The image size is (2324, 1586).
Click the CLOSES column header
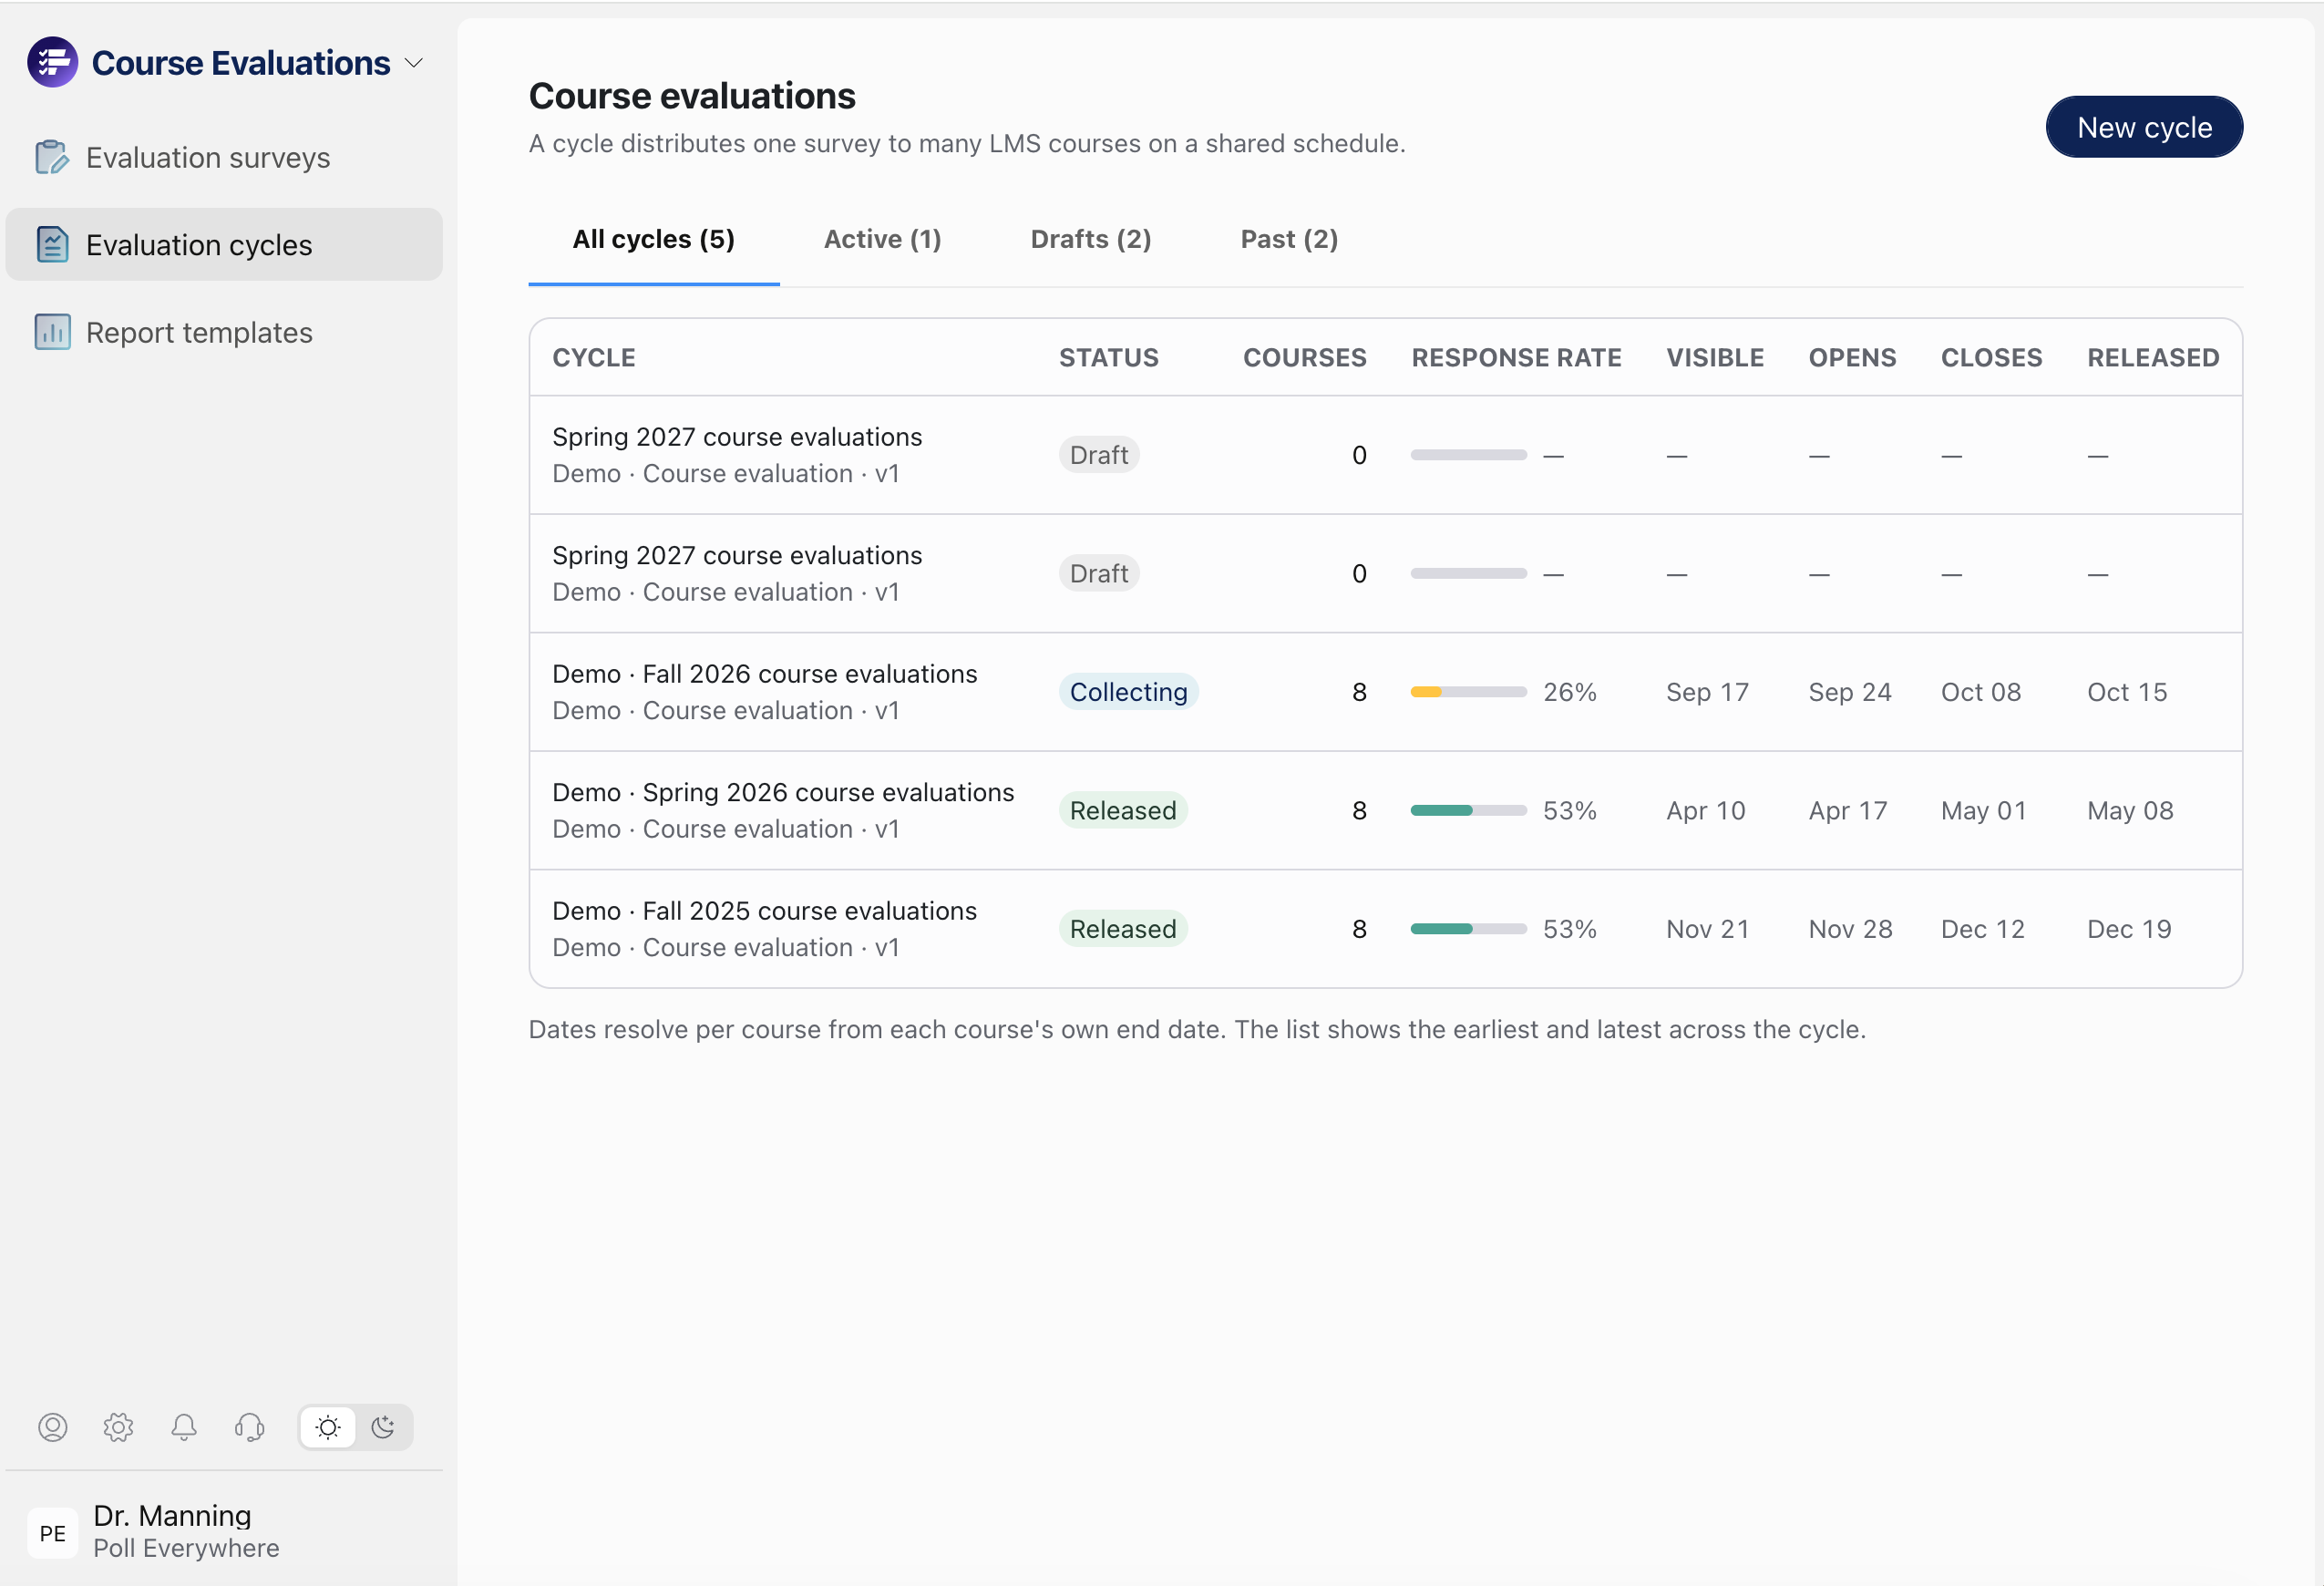click(x=1991, y=358)
